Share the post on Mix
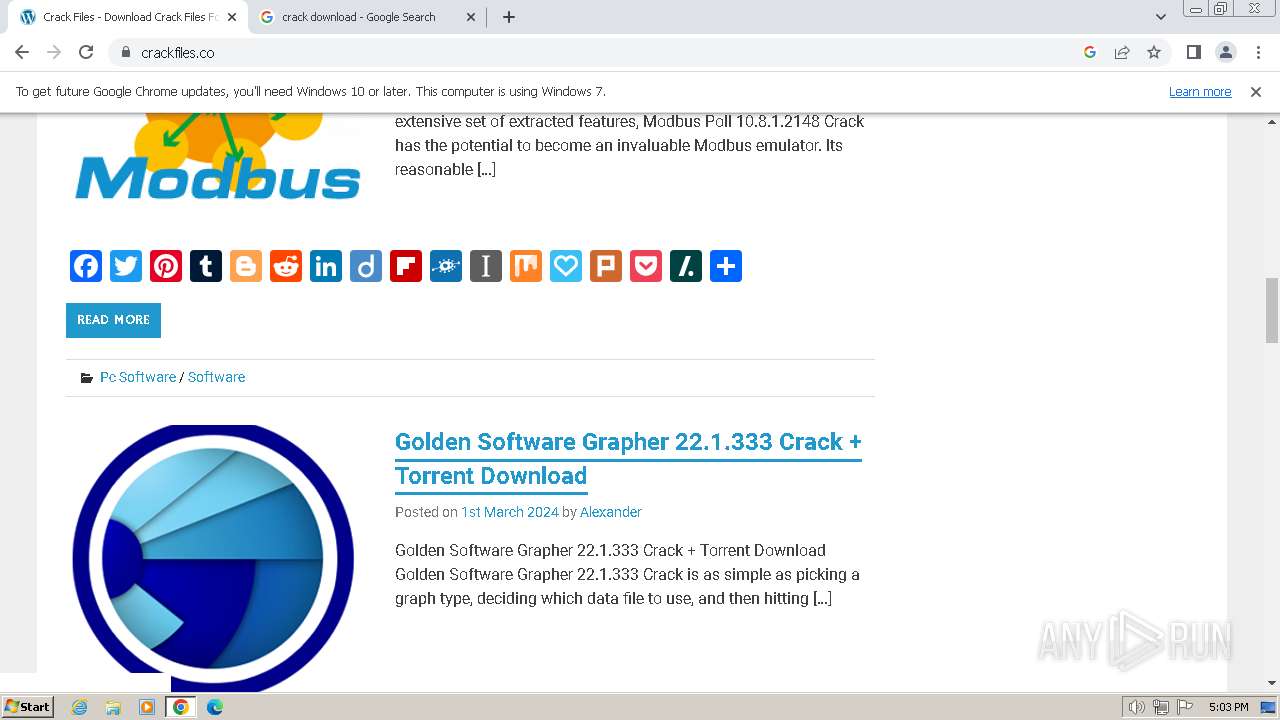Viewport: 1280px width, 720px height. click(x=526, y=266)
